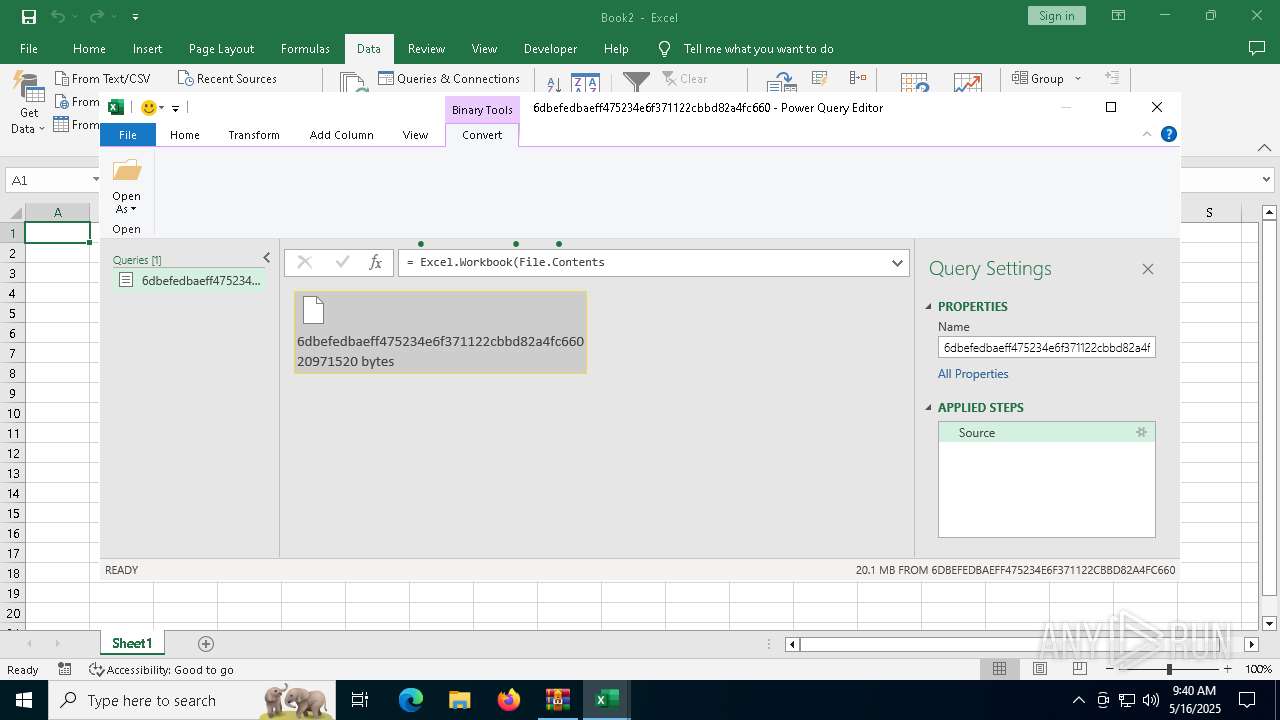Select Normal view icon in status bar
Image resolution: width=1280 pixels, height=720 pixels.
[x=999, y=669]
